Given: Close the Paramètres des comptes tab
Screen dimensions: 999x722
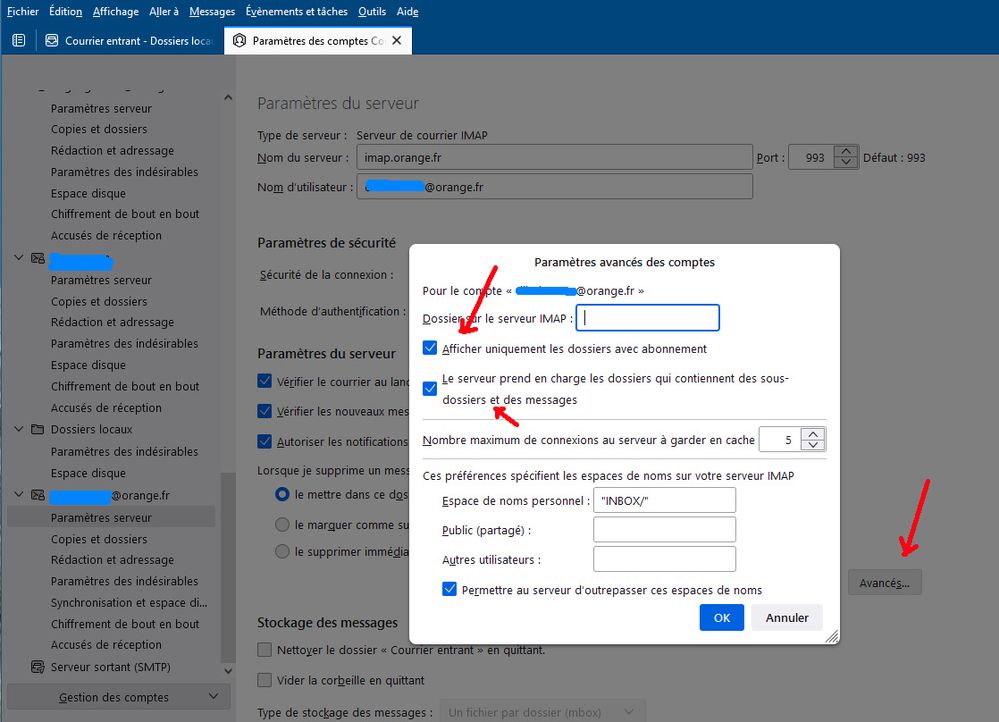Looking at the screenshot, I should (396, 41).
